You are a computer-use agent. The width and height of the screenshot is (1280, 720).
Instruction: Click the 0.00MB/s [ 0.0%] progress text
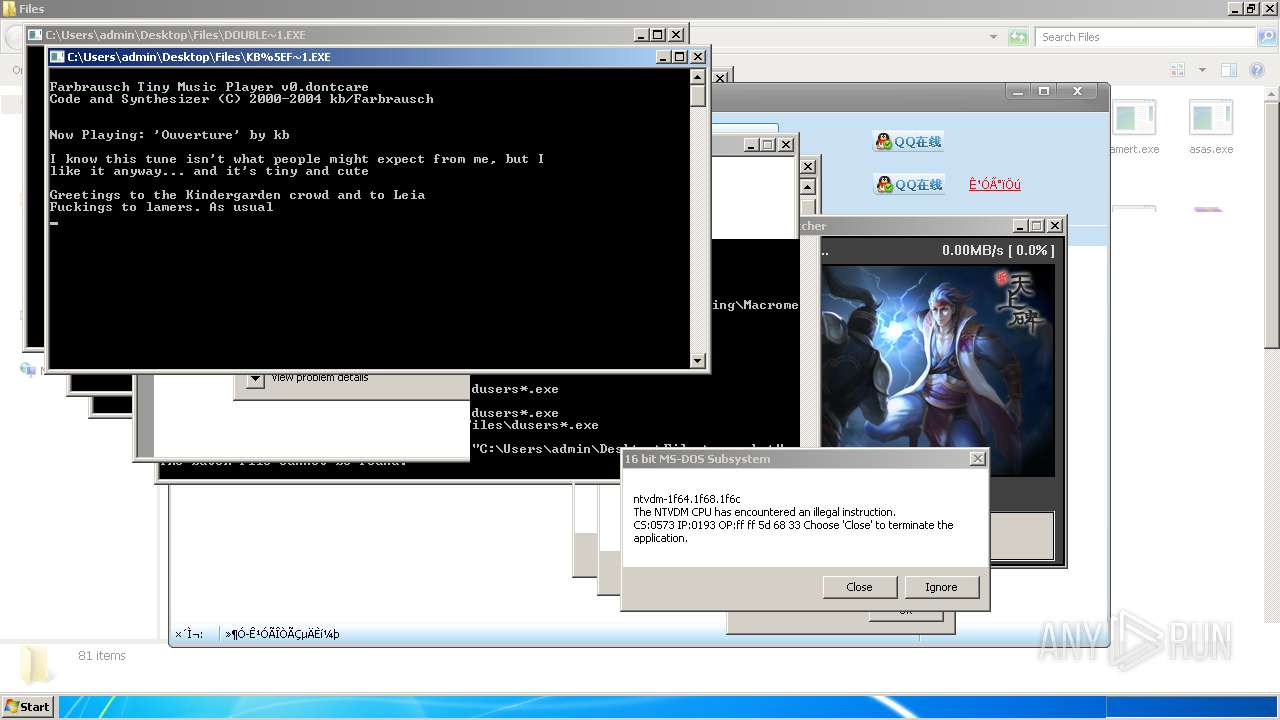(x=998, y=250)
